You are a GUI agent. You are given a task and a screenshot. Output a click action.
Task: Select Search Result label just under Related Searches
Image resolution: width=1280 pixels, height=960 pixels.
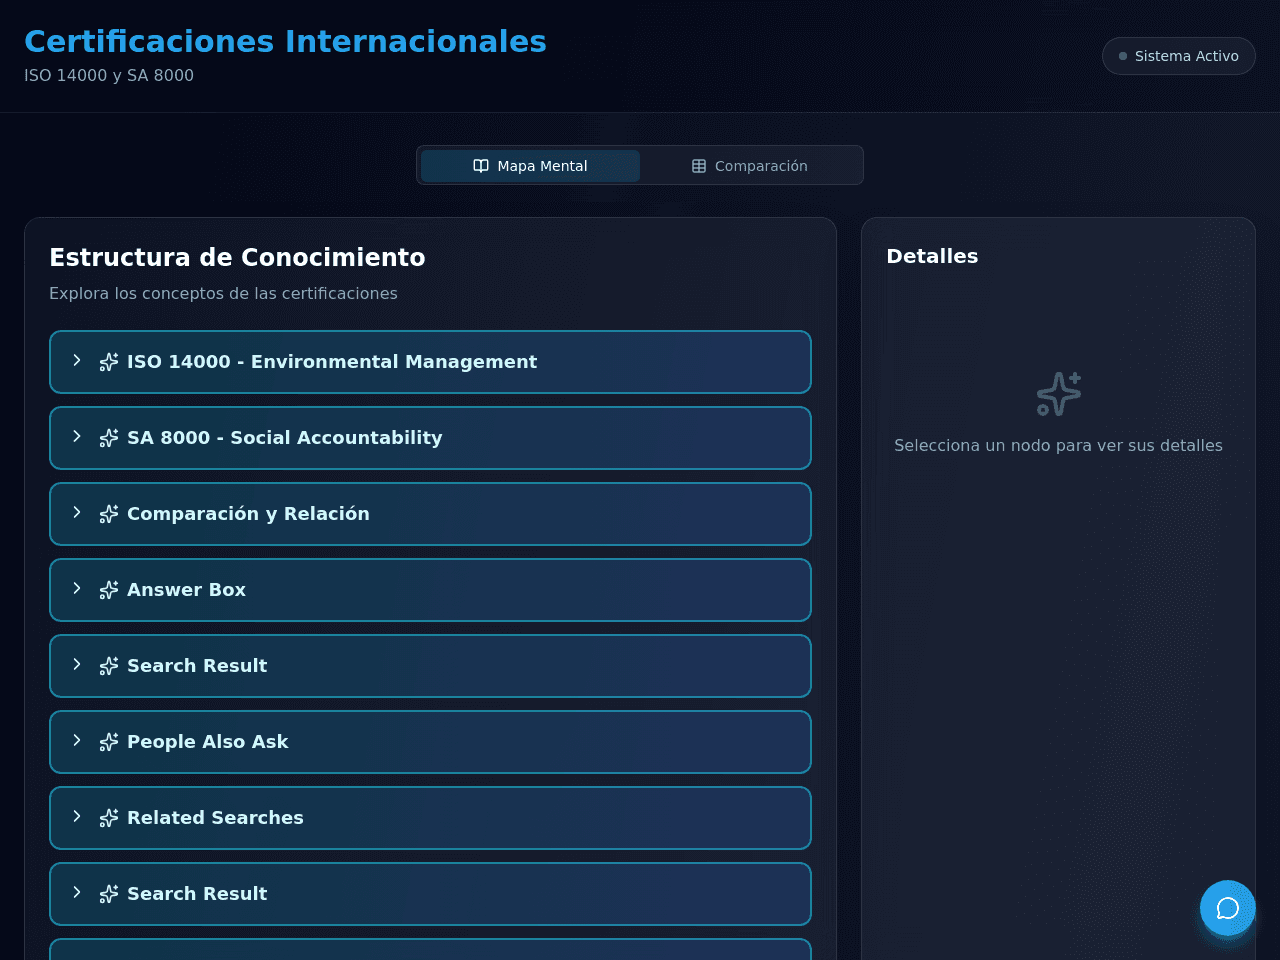tap(197, 894)
